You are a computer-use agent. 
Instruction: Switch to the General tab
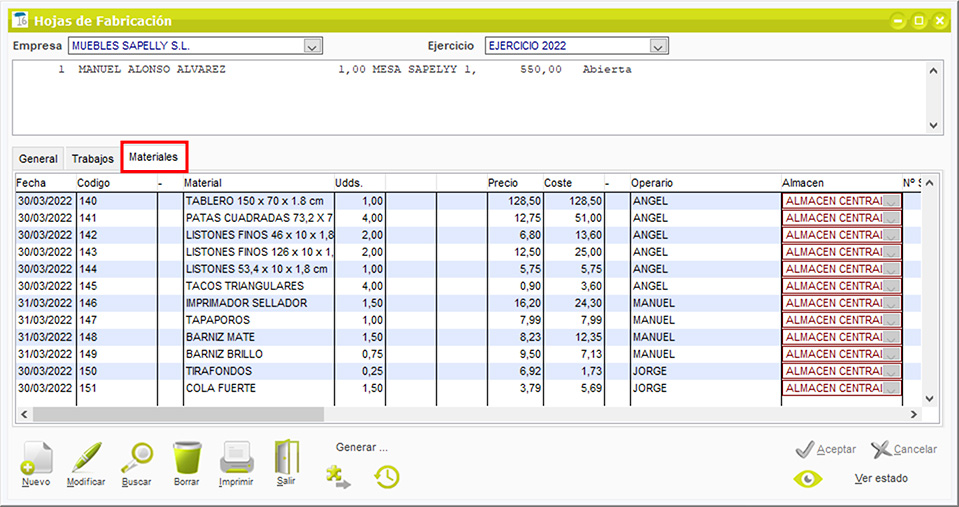tap(38, 158)
